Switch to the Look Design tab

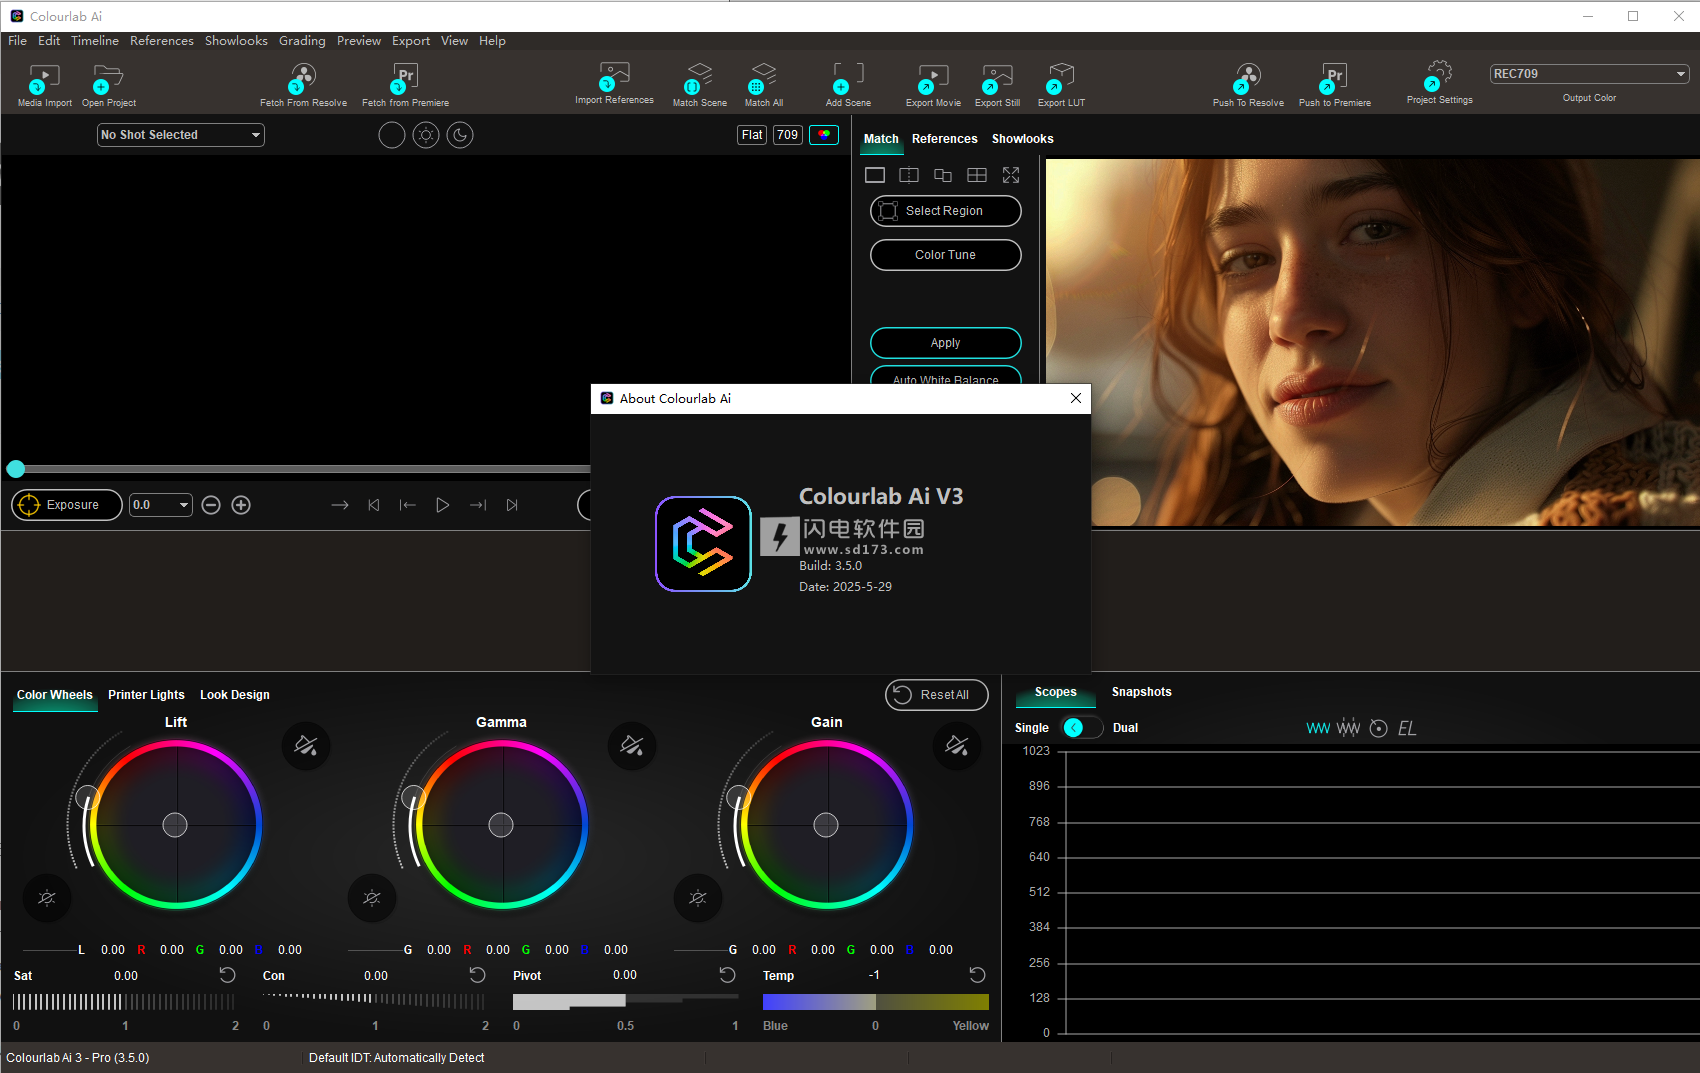235,695
